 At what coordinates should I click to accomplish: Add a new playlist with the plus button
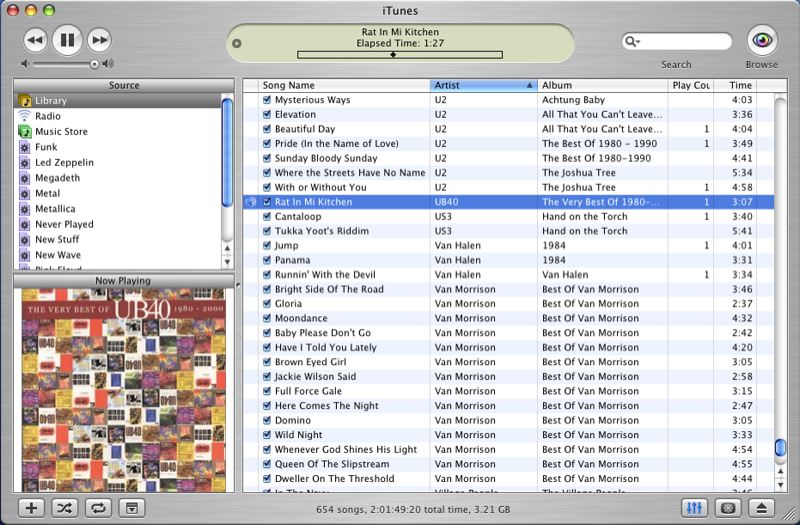[31, 508]
